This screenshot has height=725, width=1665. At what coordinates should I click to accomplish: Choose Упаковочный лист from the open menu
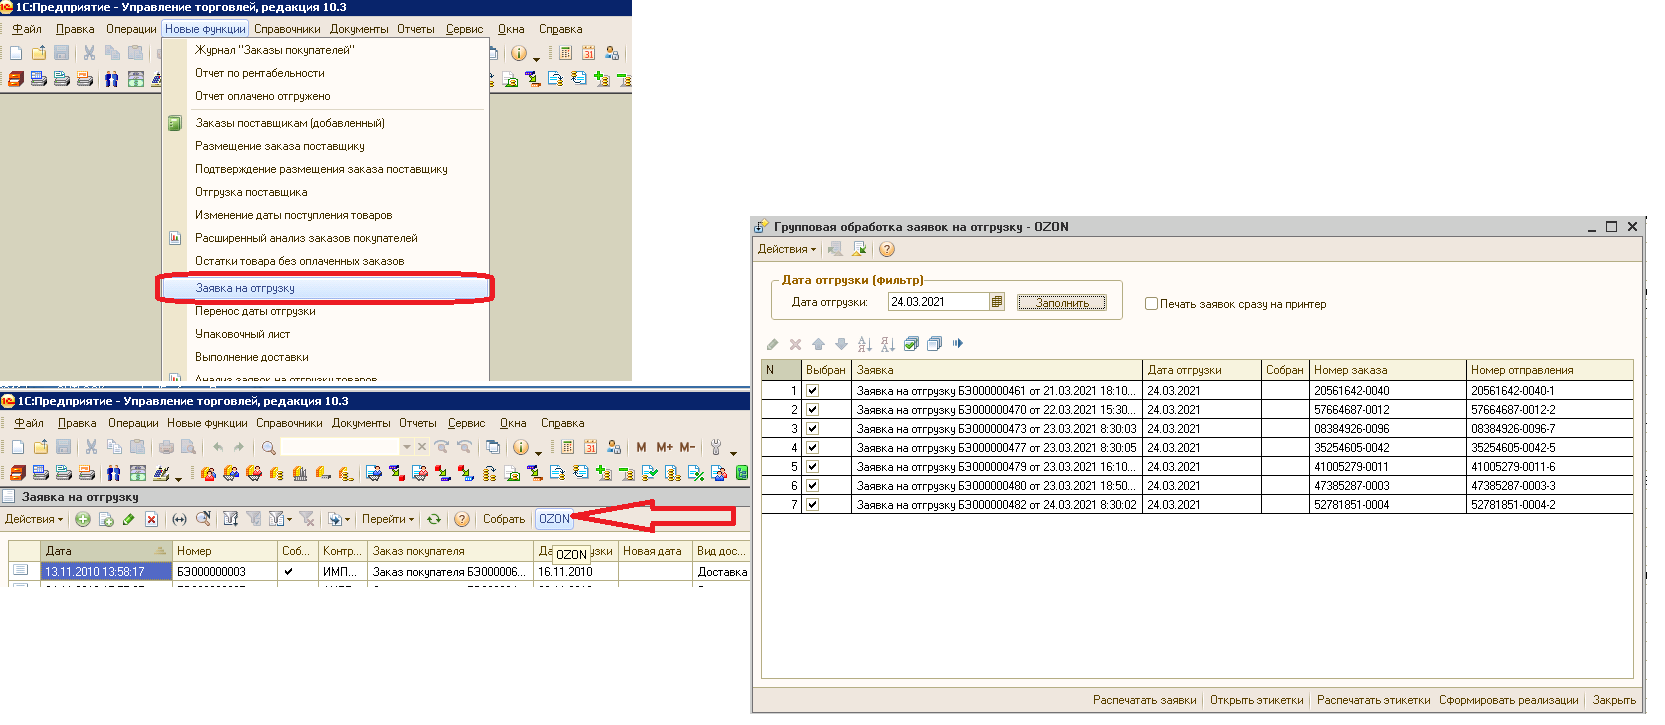pyautogui.click(x=242, y=334)
